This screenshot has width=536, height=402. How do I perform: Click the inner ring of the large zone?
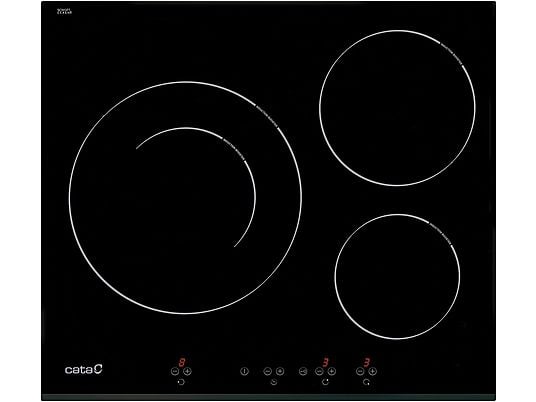click(196, 187)
